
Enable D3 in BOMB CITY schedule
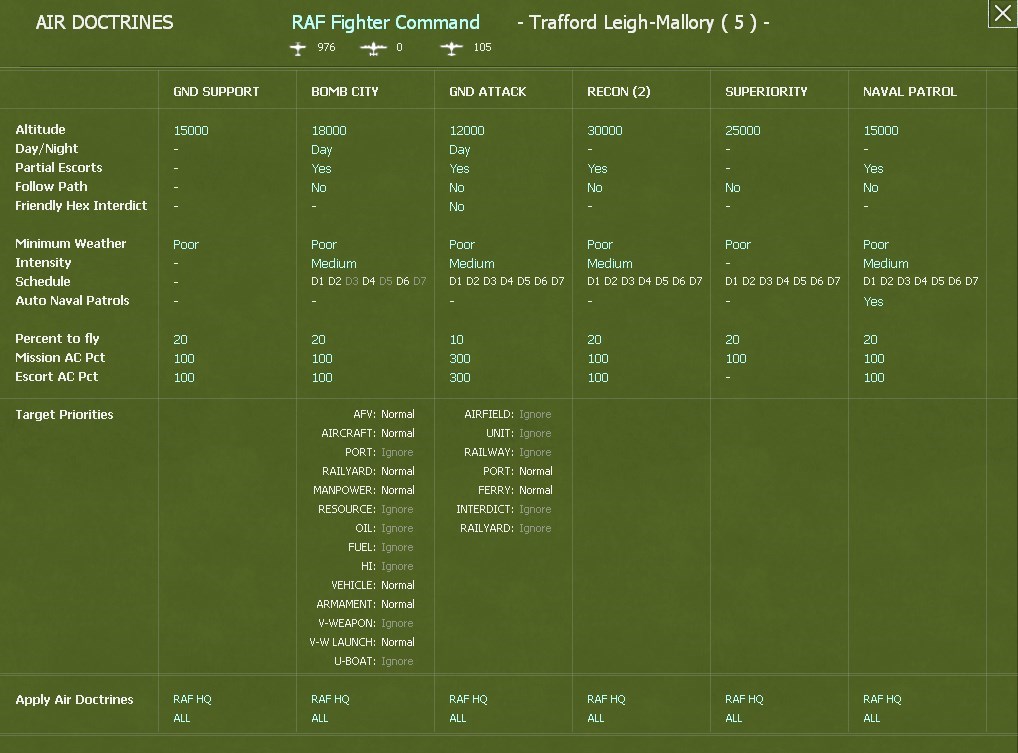coord(352,282)
